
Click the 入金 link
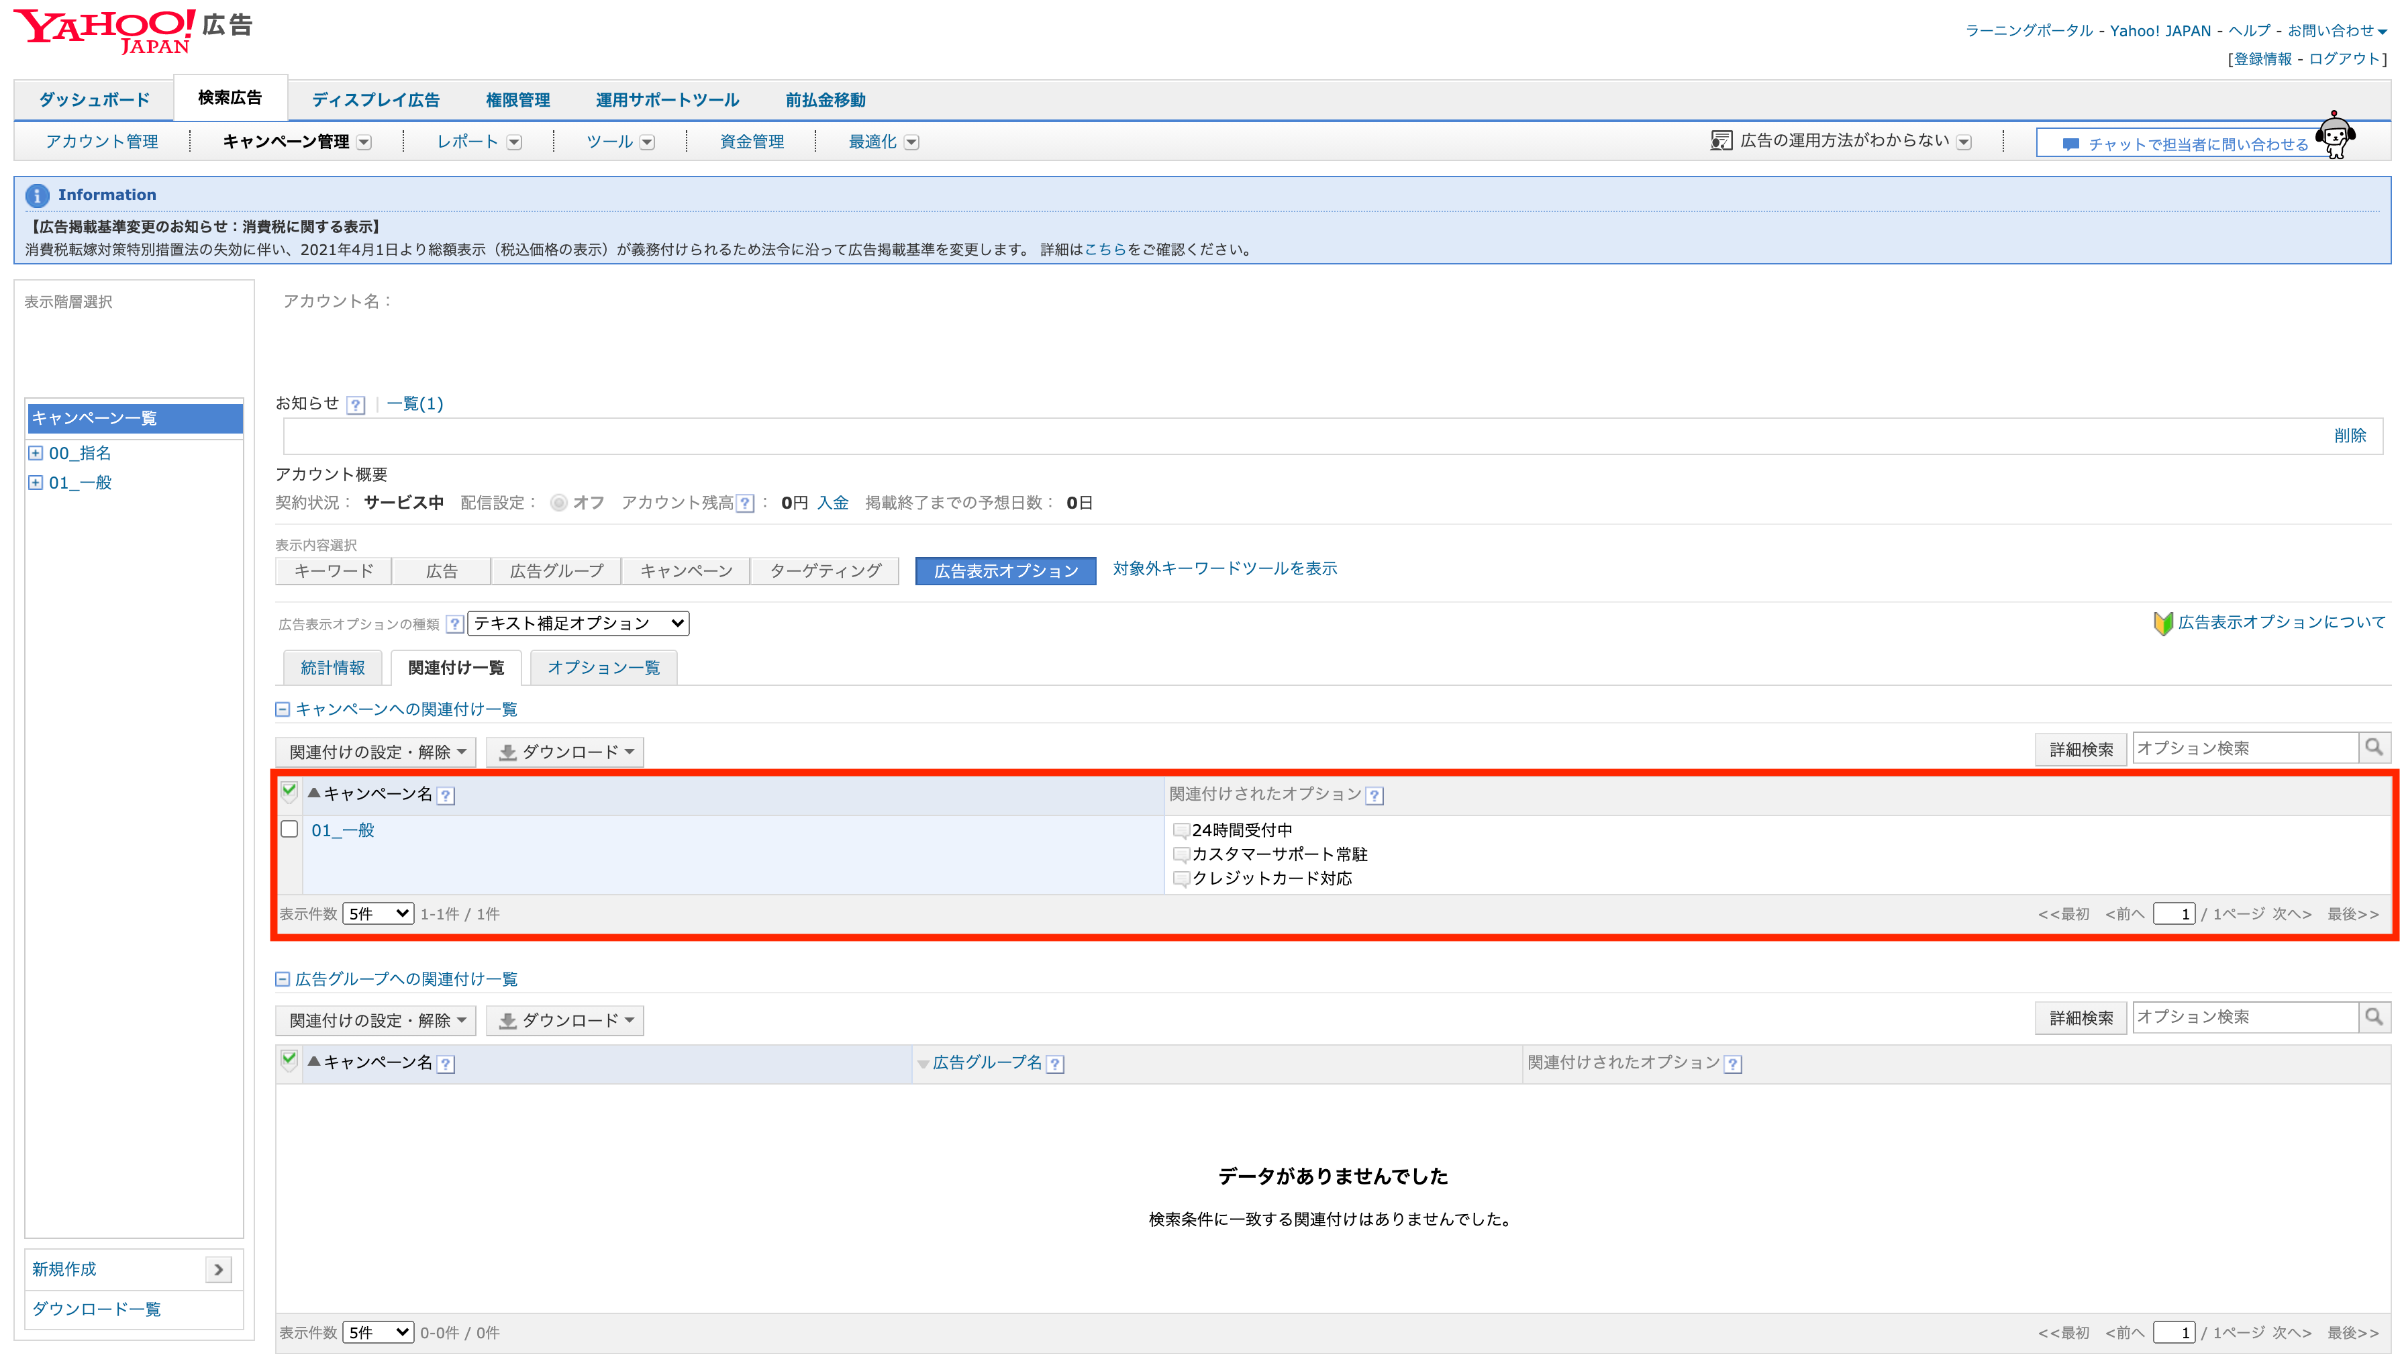click(x=832, y=503)
